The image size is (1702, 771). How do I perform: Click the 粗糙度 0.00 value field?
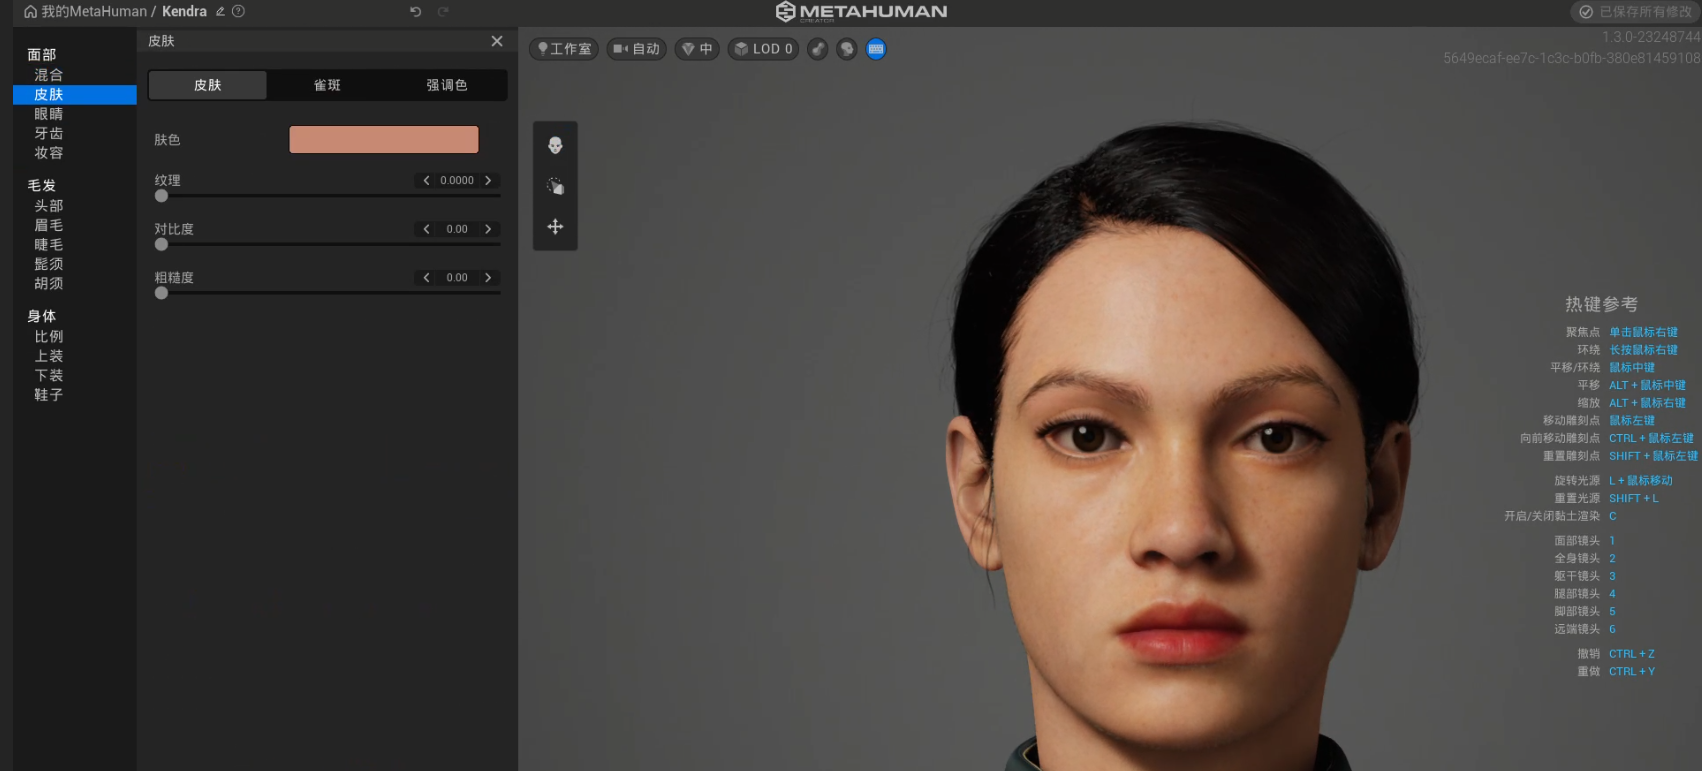457,278
